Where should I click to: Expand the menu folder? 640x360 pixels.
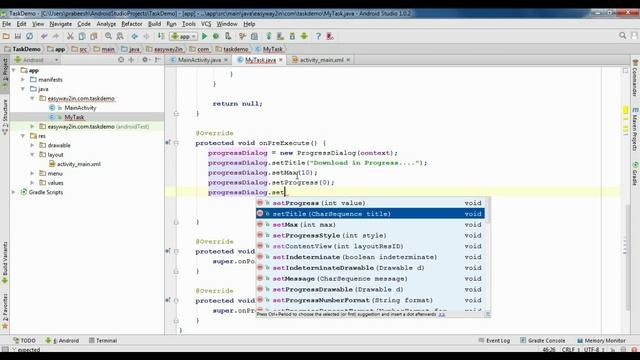coord(32,173)
